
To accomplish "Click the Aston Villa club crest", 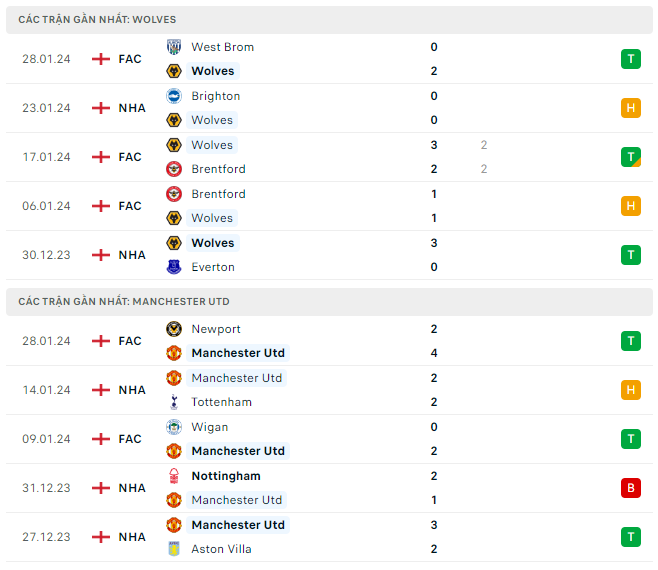I will (x=173, y=549).
